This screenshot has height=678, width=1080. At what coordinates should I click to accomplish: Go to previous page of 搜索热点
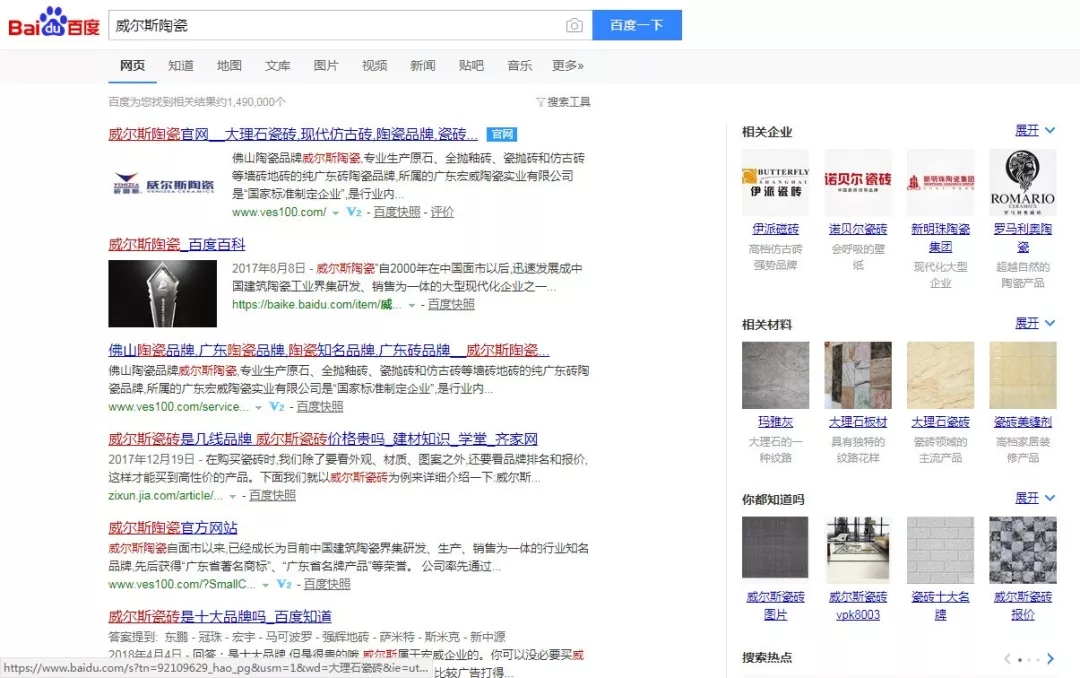(1007, 659)
